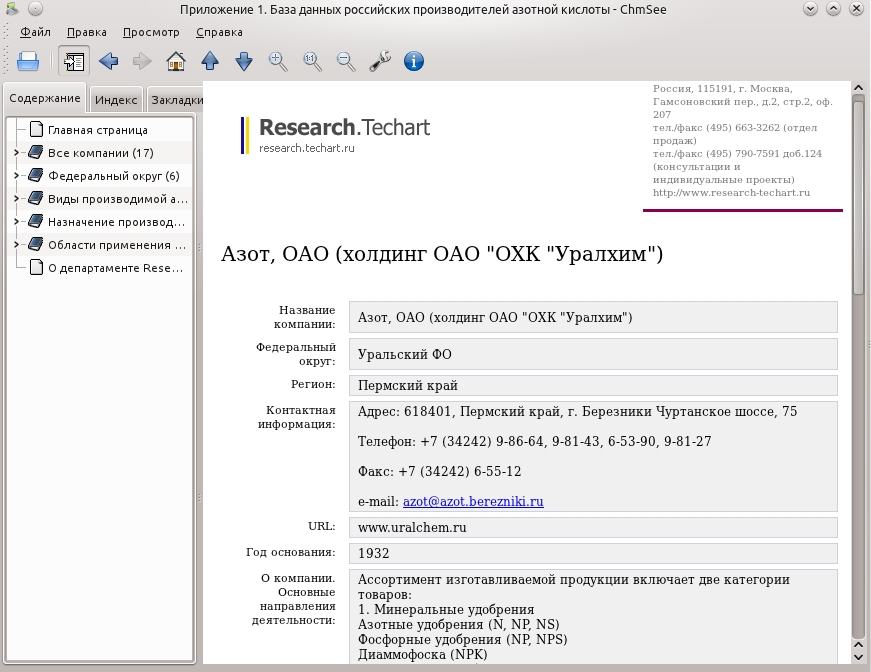Expand the Федеральный округ (6) node
The image size is (871, 672).
coord(17,175)
